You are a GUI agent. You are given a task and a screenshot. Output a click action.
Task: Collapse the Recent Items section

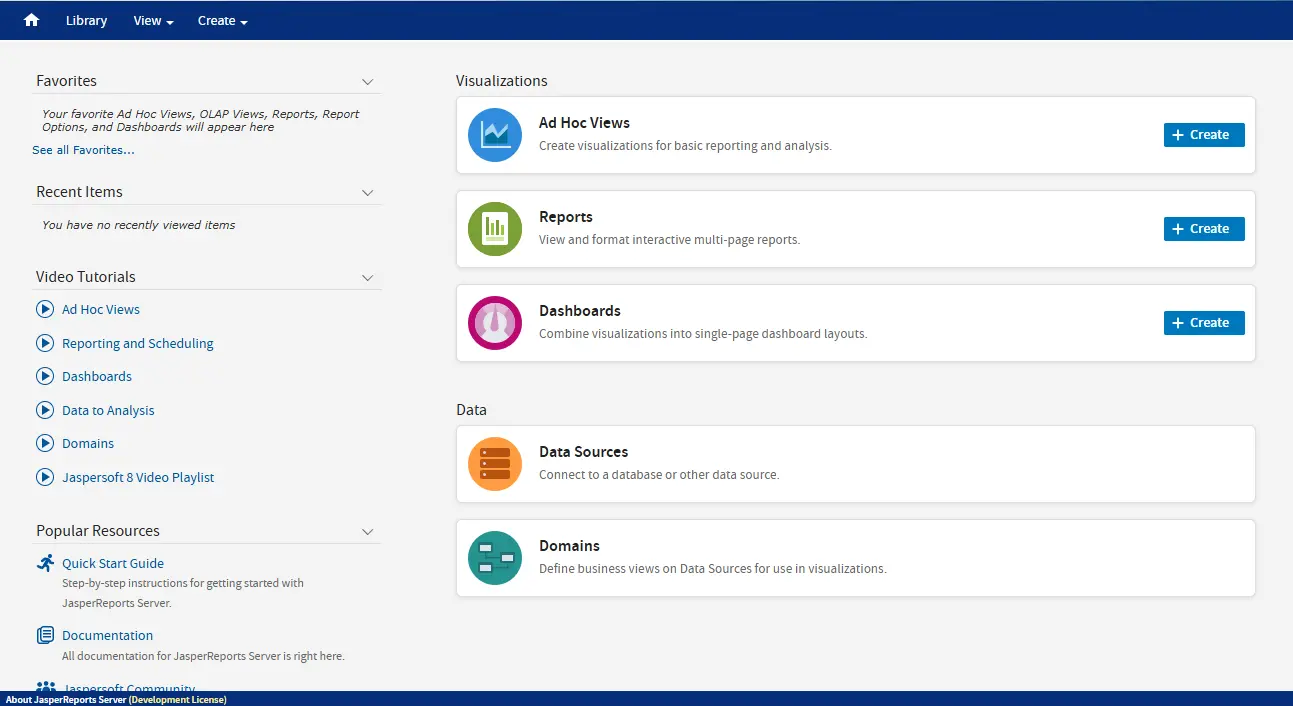pyautogui.click(x=367, y=193)
